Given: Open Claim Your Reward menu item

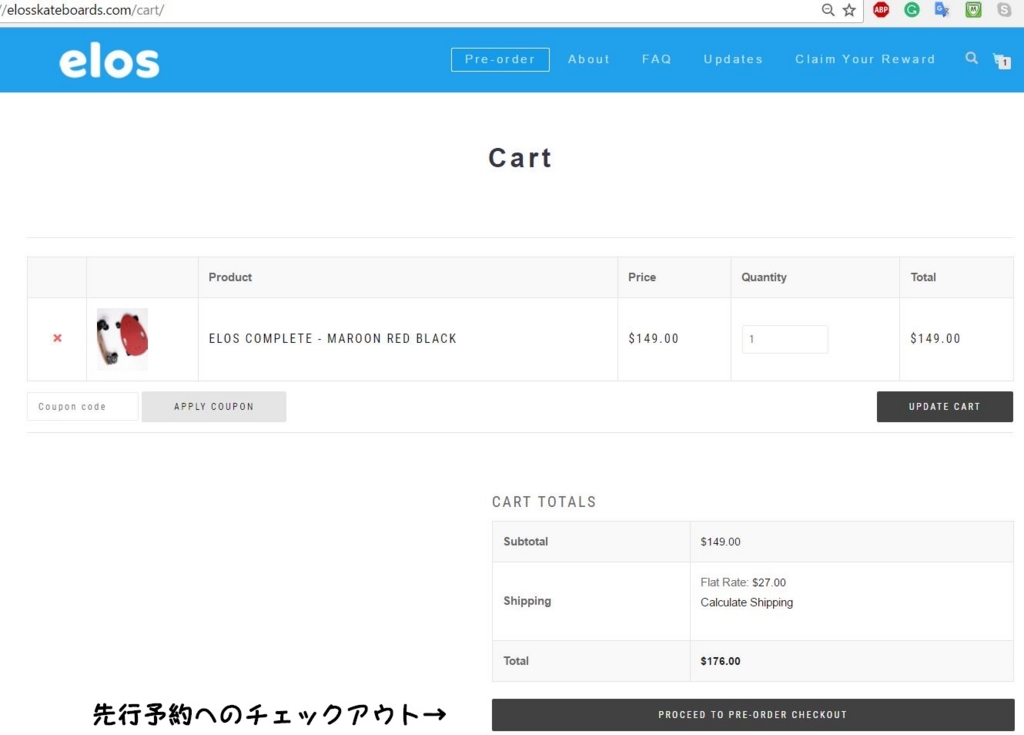Looking at the screenshot, I should (x=865, y=59).
